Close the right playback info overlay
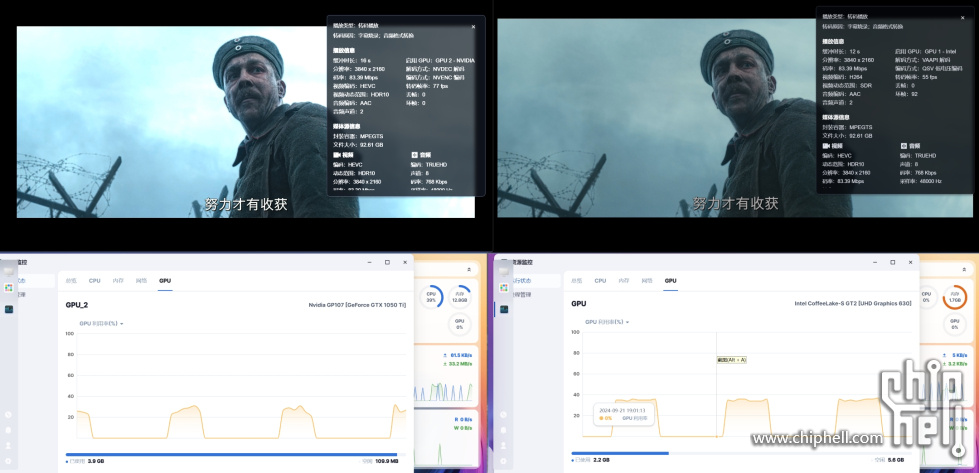The image size is (979, 473). (x=963, y=17)
